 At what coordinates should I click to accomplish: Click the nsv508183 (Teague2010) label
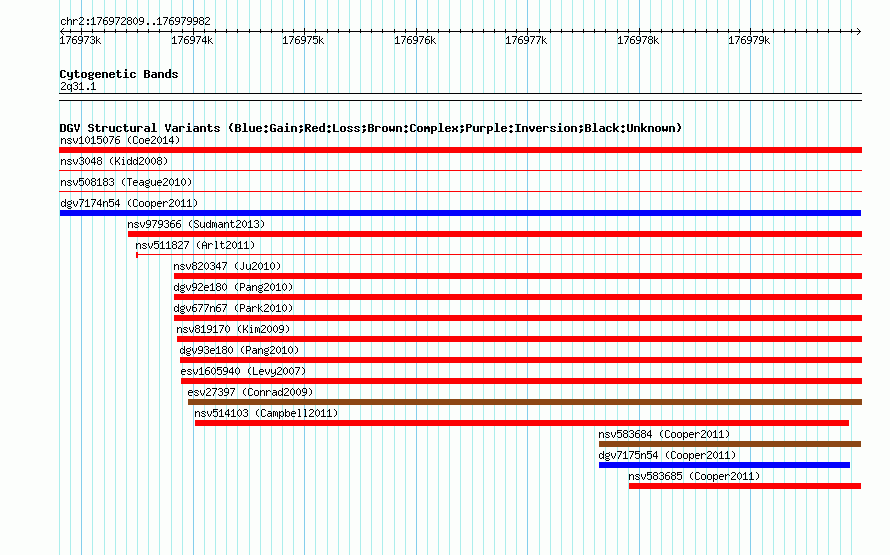coord(126,182)
